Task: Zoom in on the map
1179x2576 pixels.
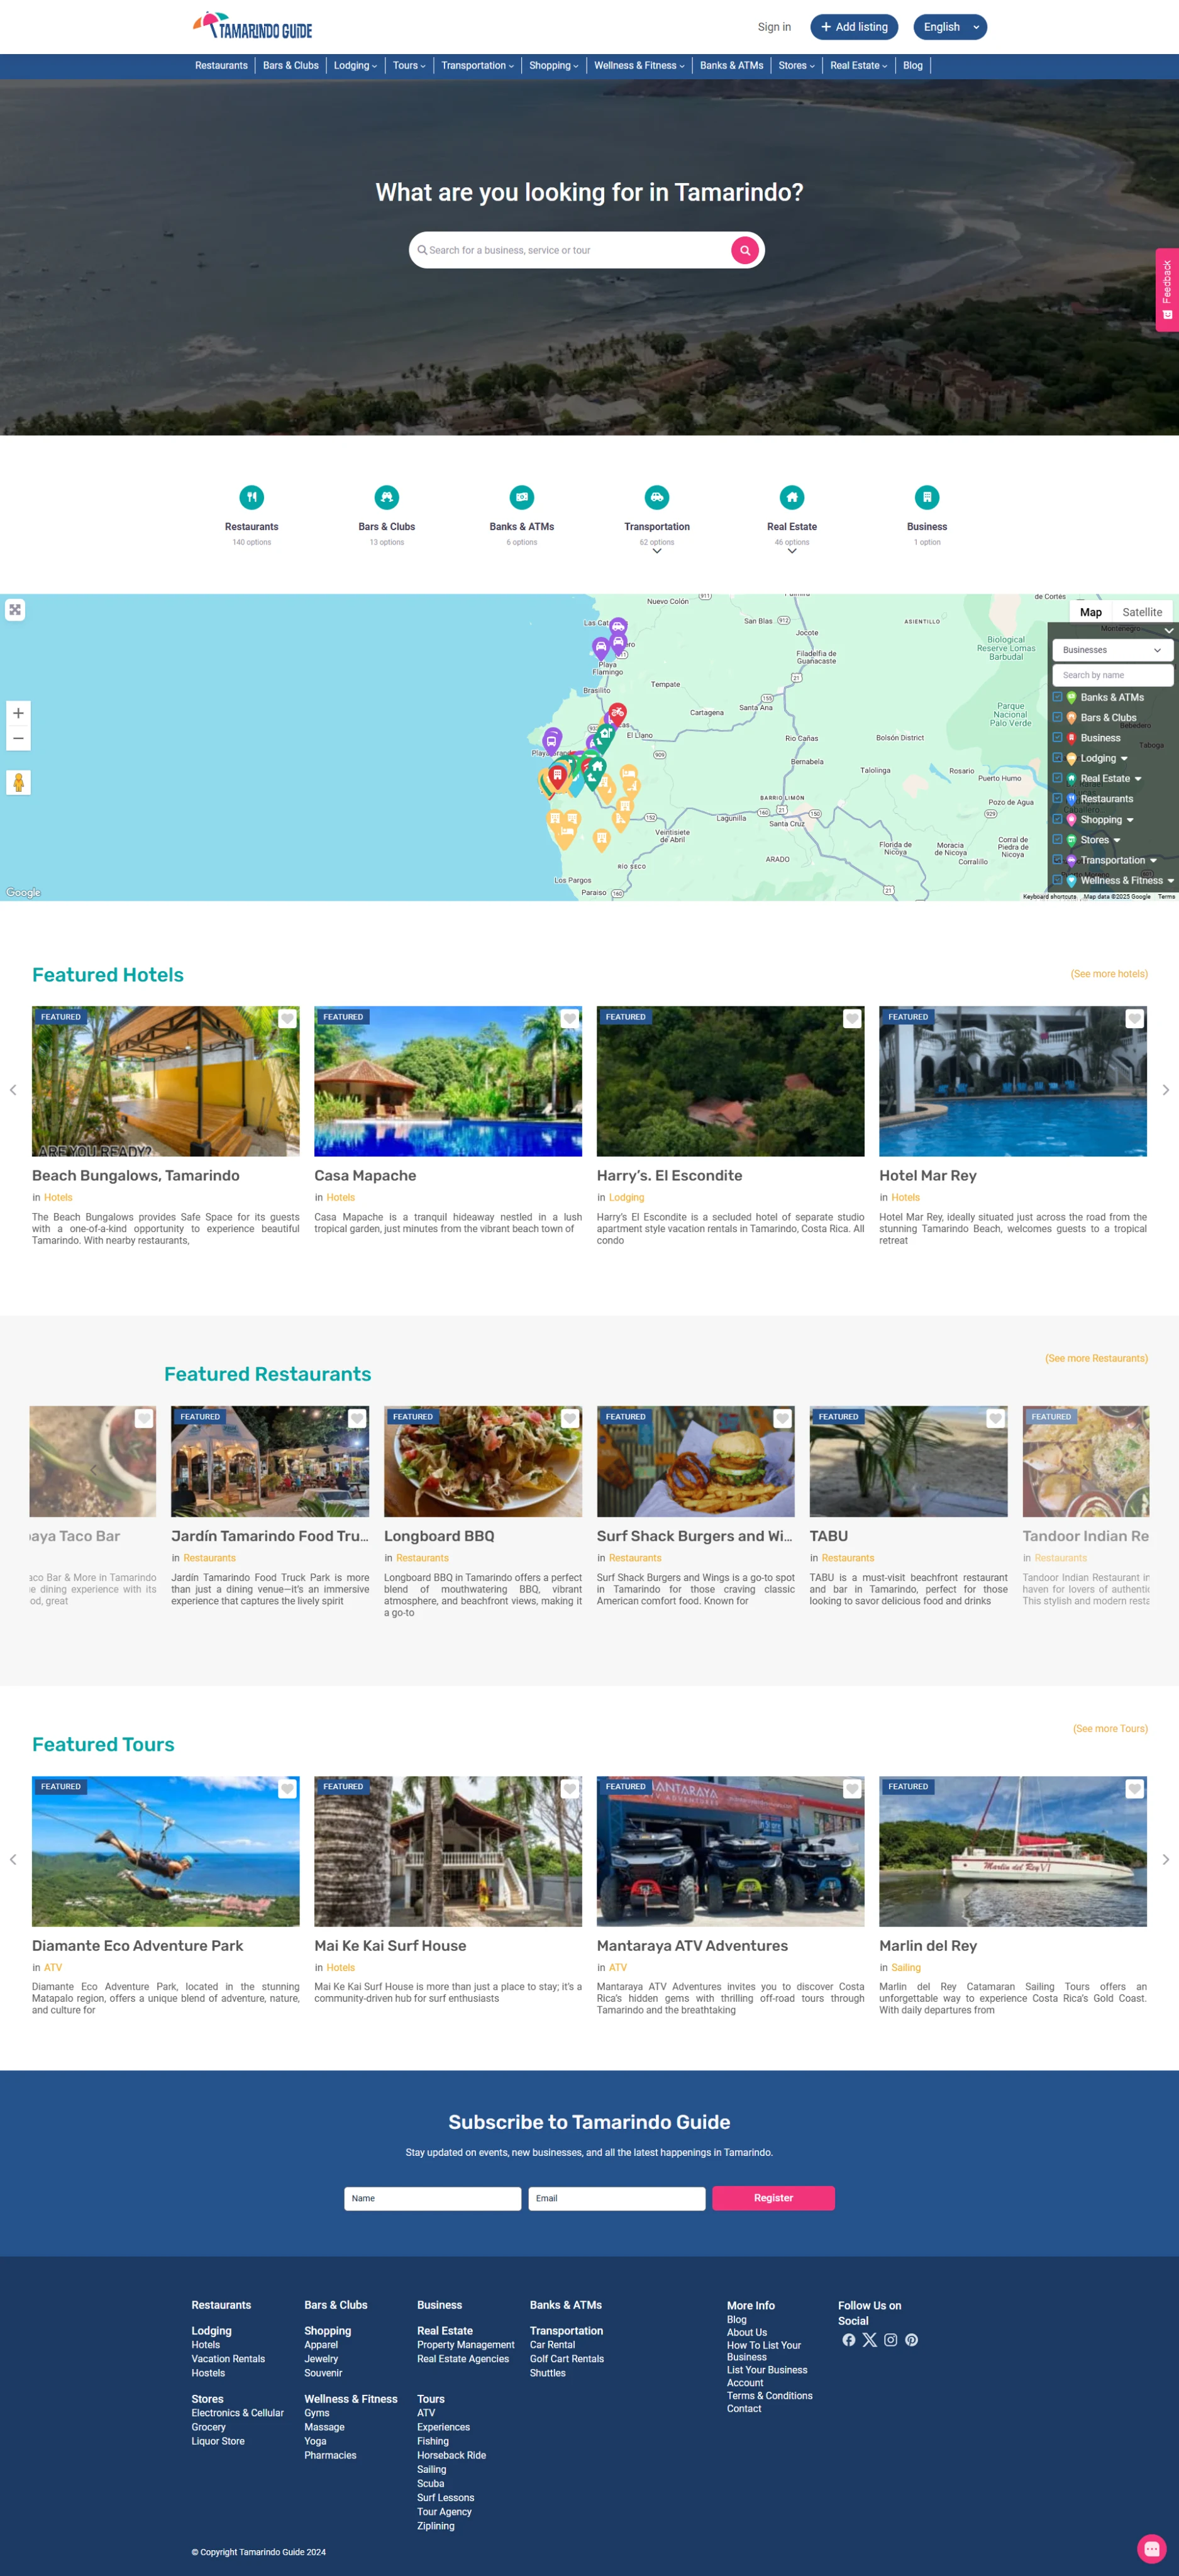Action: [18, 713]
